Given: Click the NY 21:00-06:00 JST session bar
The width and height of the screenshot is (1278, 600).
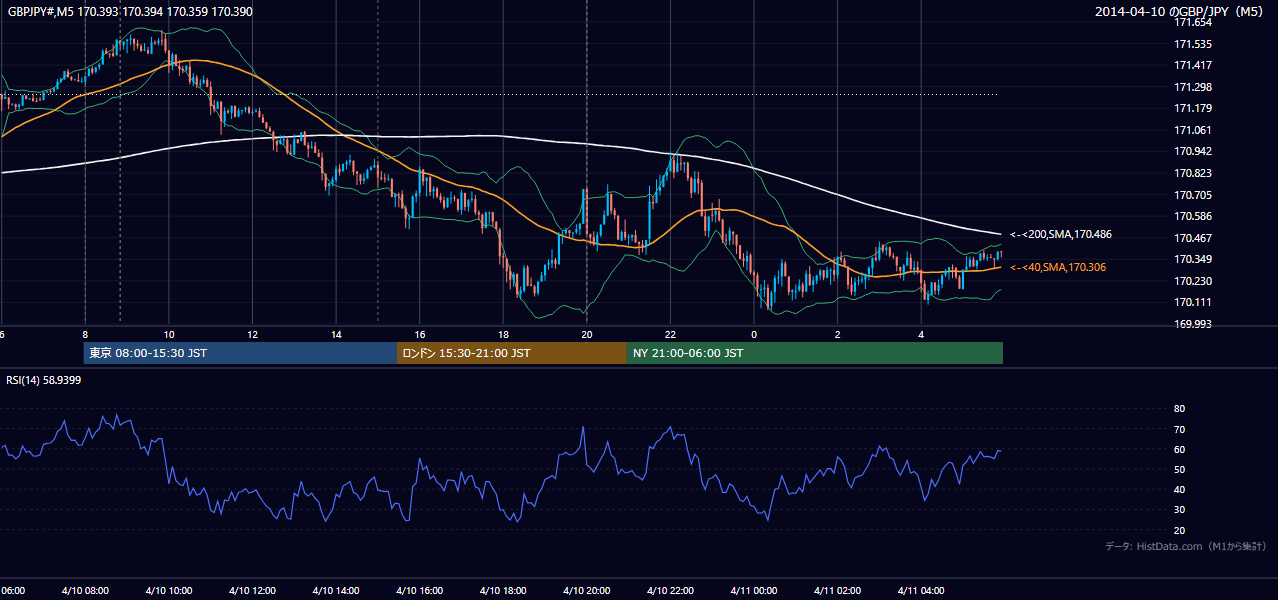Looking at the screenshot, I should pos(815,353).
